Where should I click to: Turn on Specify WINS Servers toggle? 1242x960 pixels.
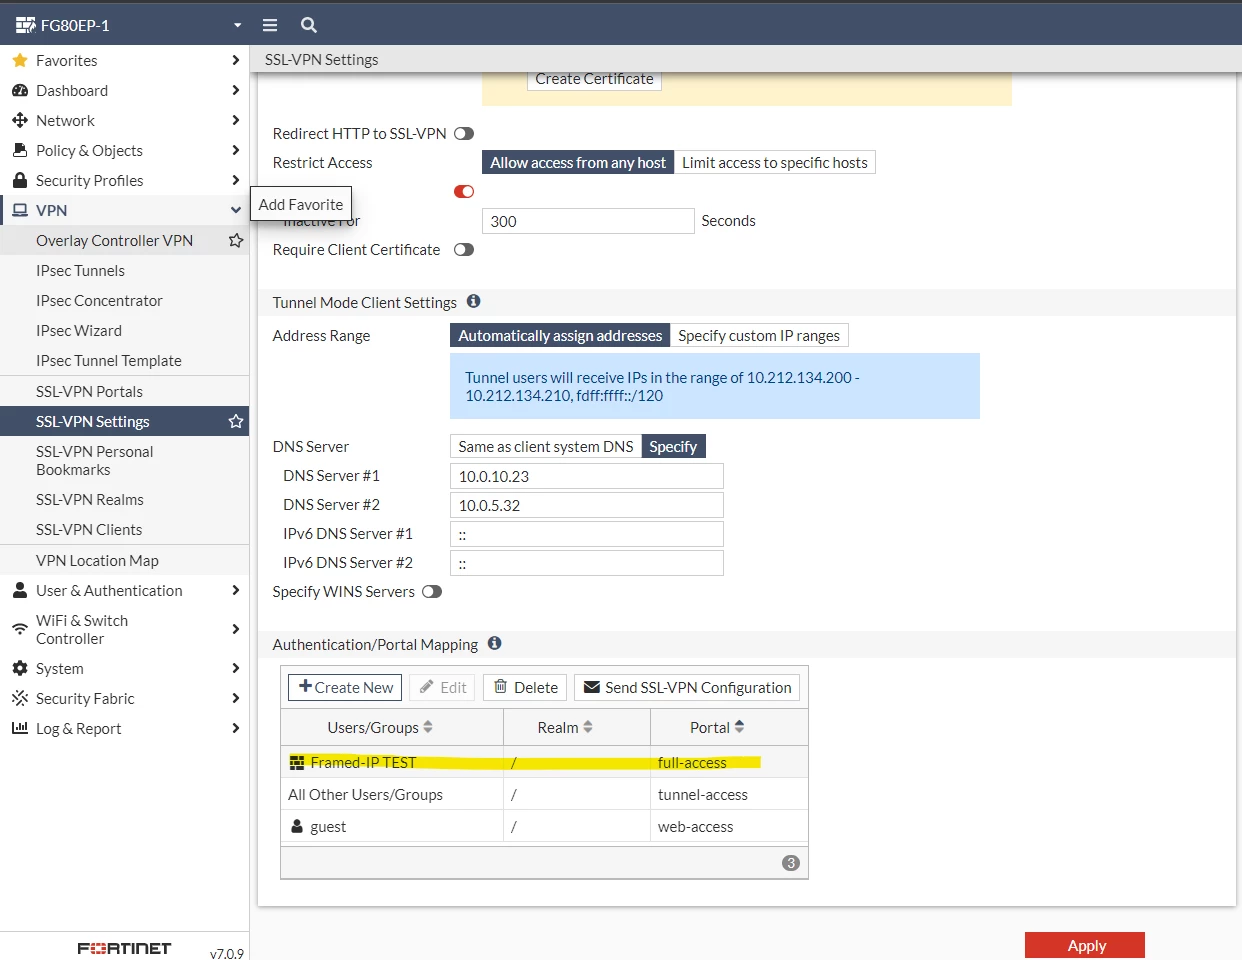coord(432,591)
